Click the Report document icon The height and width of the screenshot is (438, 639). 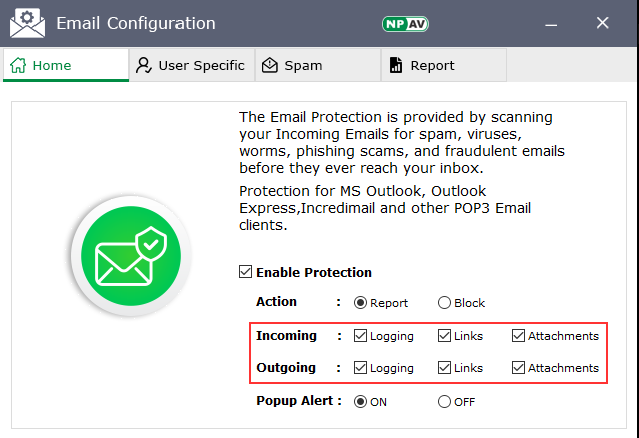click(396, 65)
